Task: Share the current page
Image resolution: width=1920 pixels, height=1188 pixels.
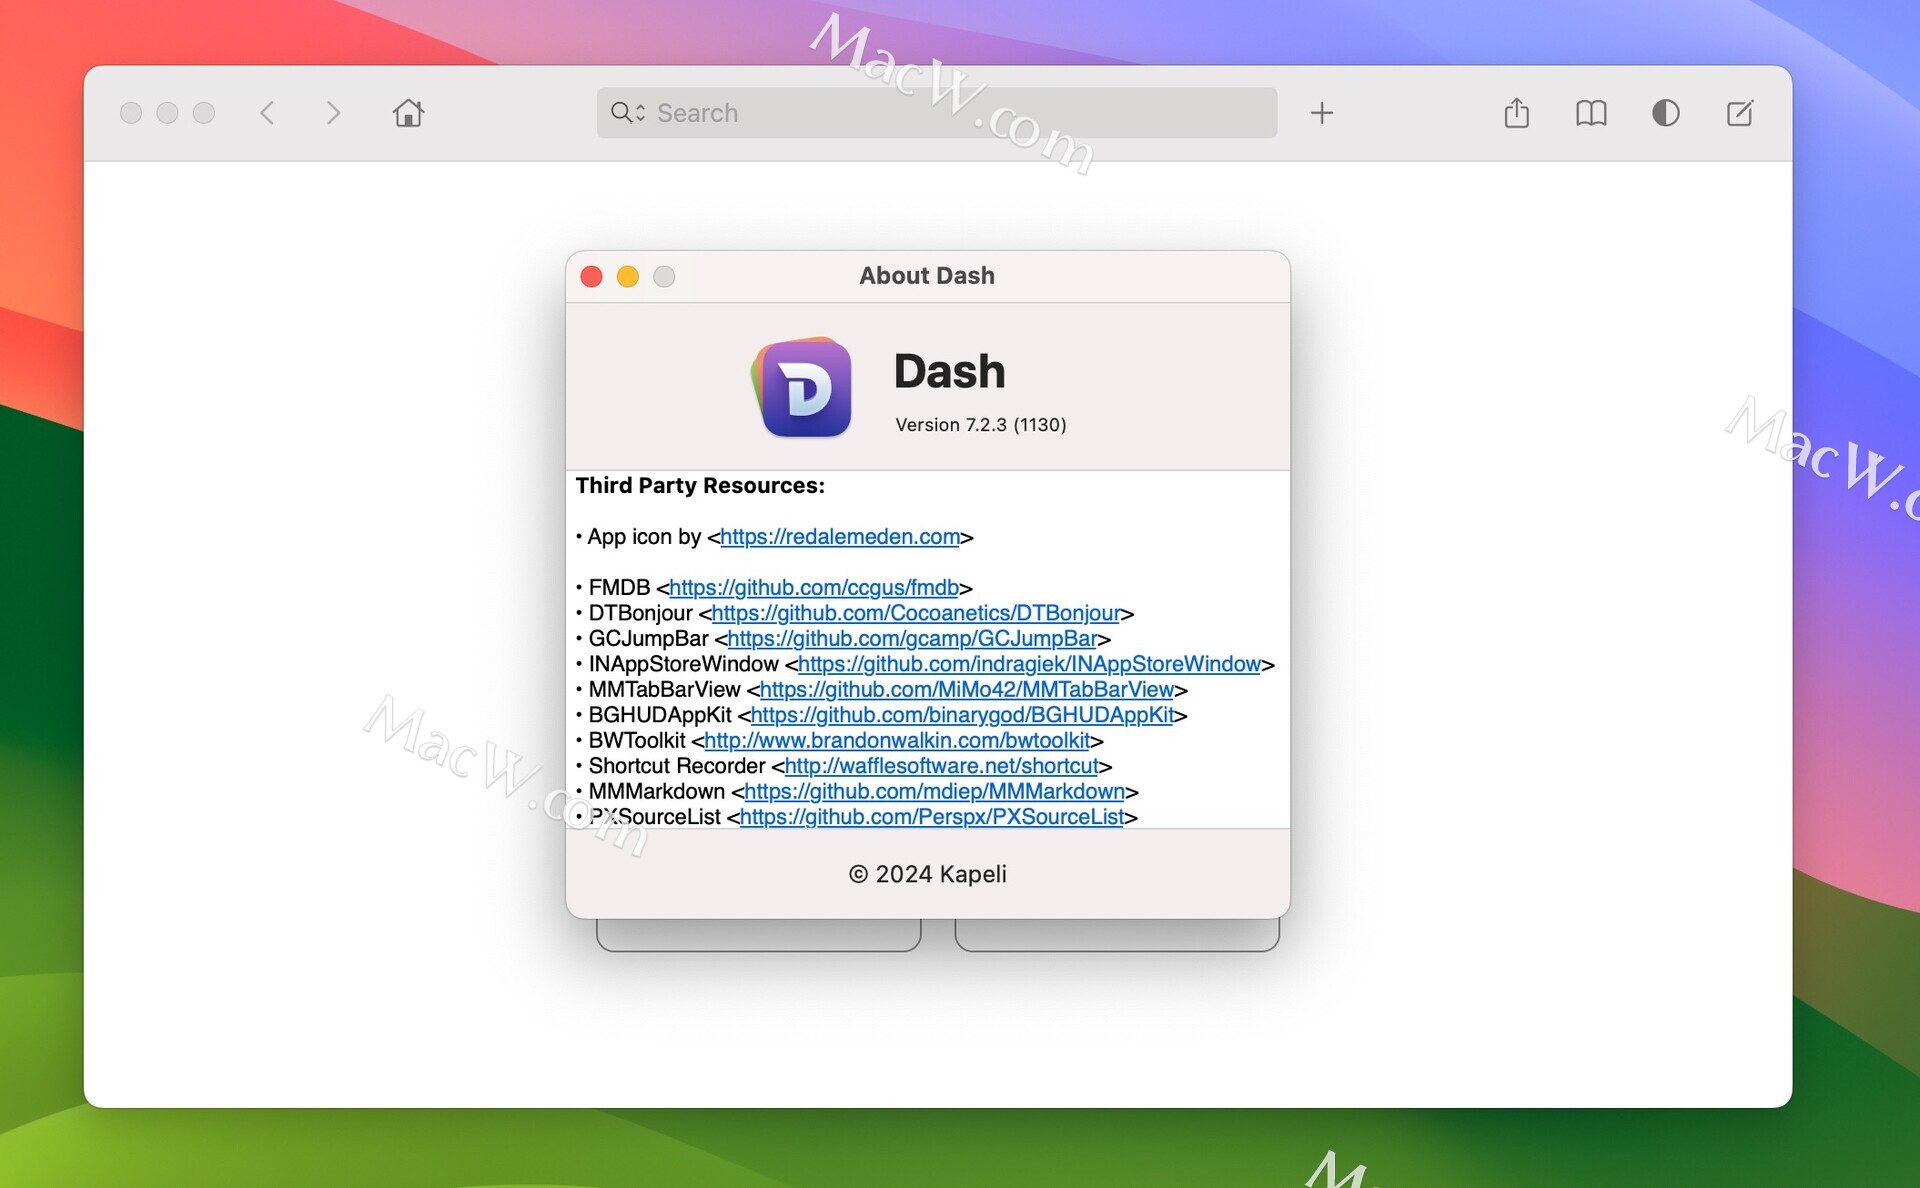Action: point(1518,113)
